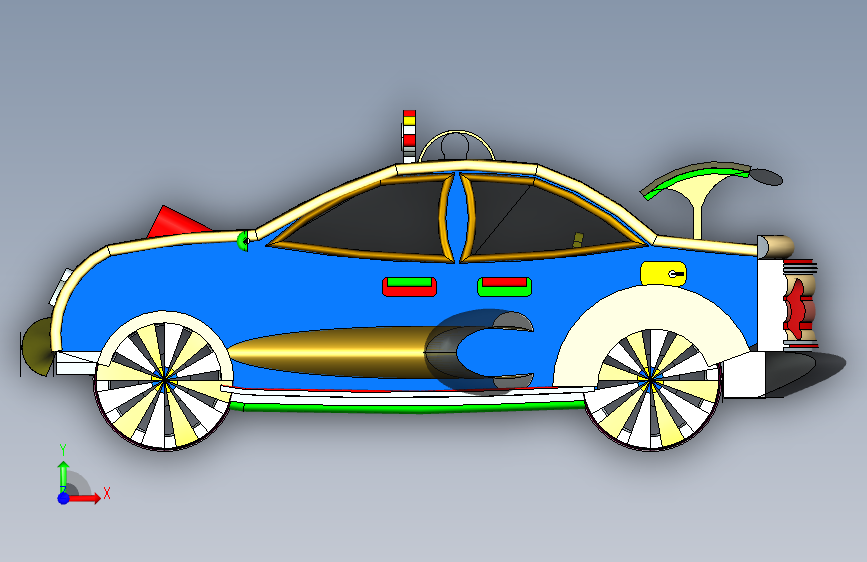Select the front door handle with green top
The width and height of the screenshot is (867, 562).
click(409, 287)
